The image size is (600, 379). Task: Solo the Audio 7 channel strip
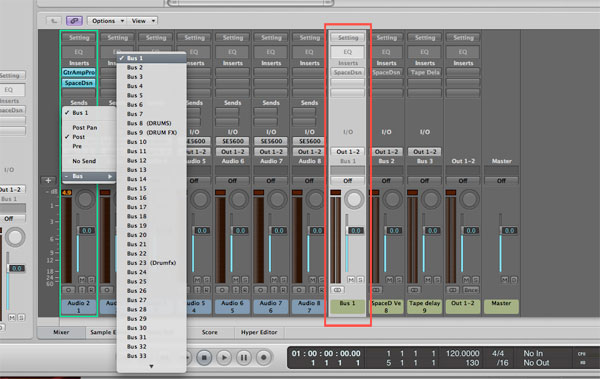(x=283, y=280)
